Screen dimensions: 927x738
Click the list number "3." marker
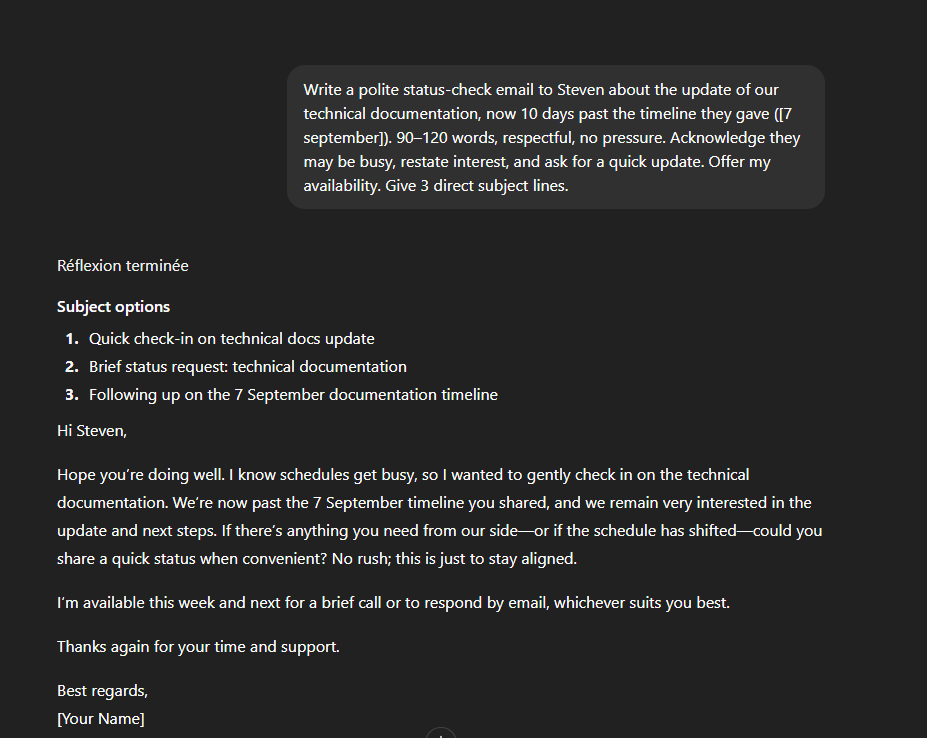pos(72,395)
